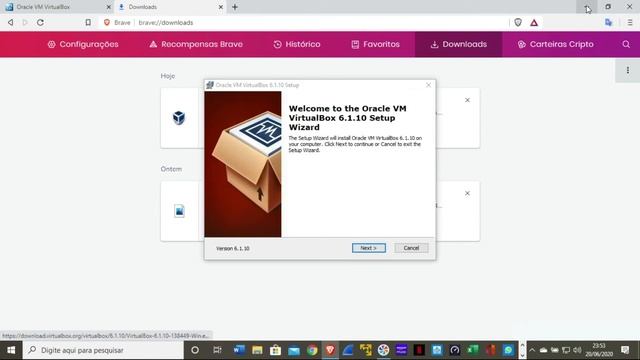Open Mail app from taskbar
640x360 pixels.
click(294, 350)
